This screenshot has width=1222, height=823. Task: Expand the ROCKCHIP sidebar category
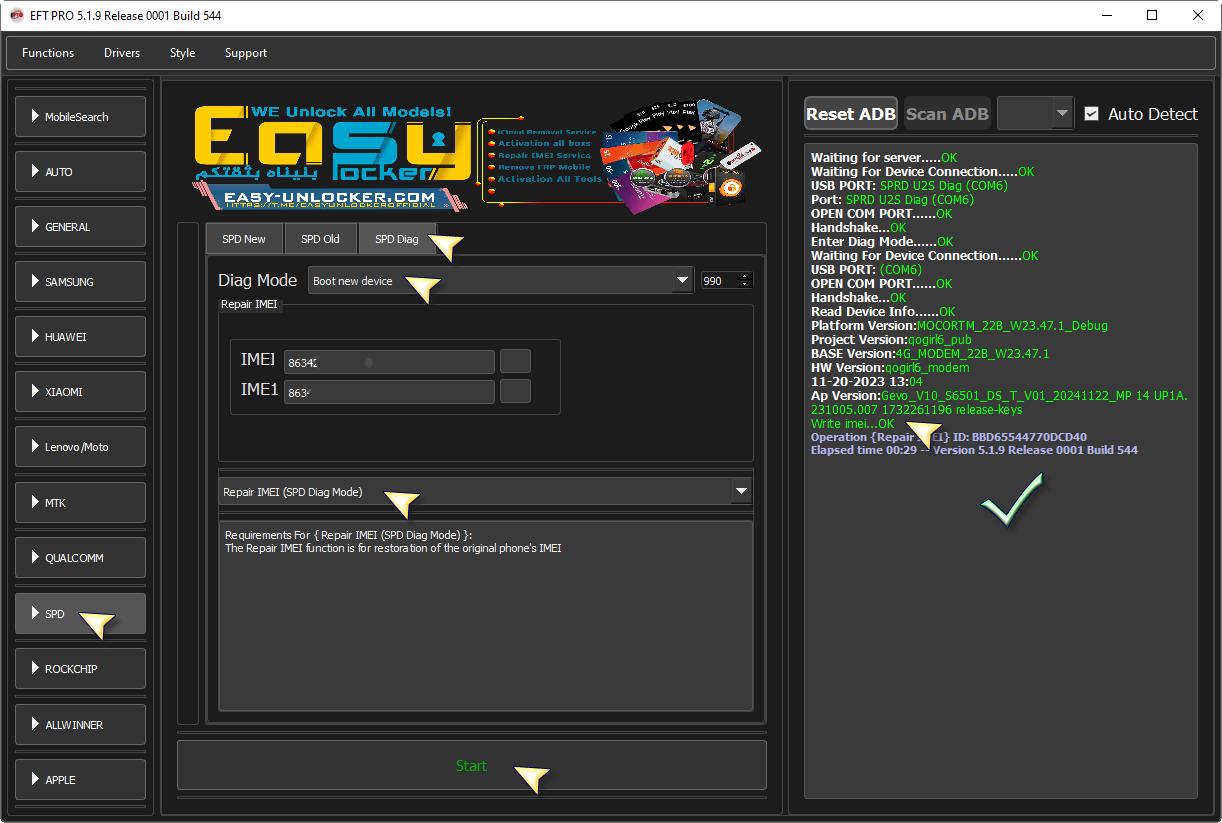[x=80, y=669]
